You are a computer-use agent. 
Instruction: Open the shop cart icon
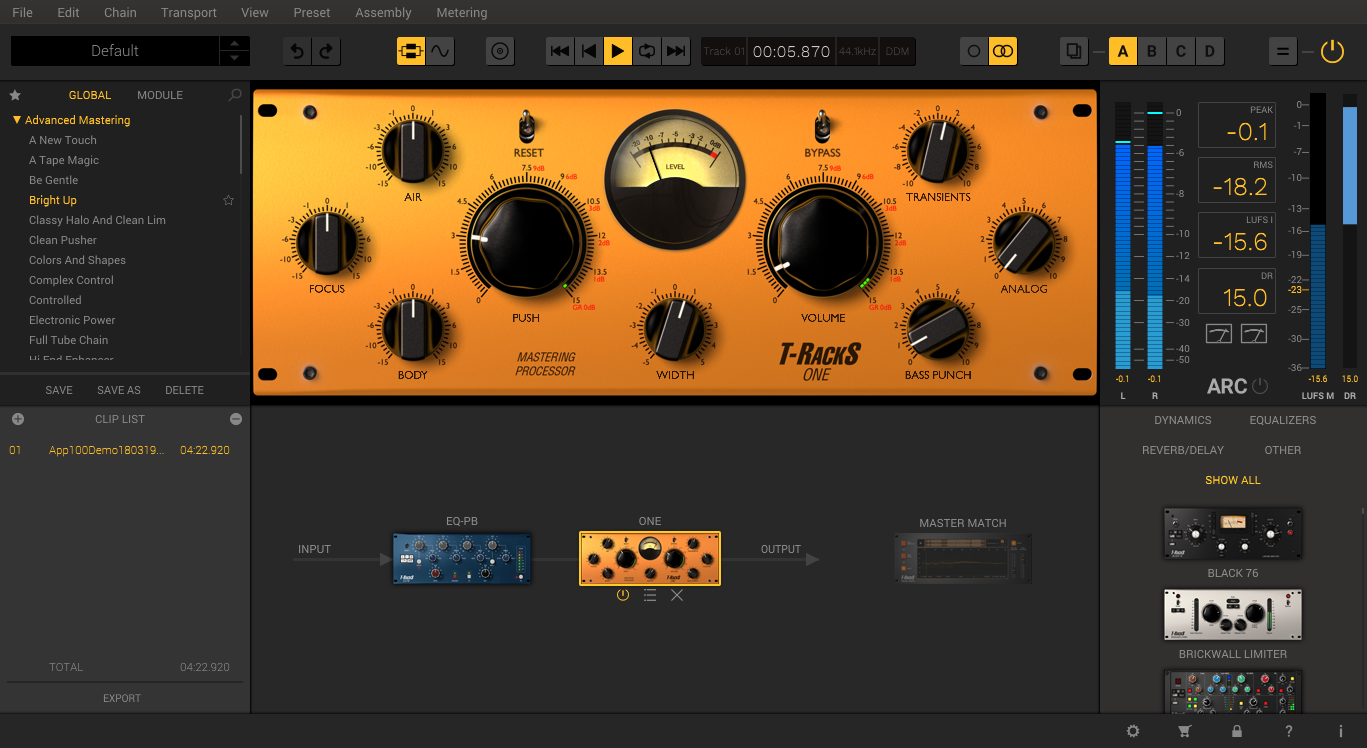1185,731
